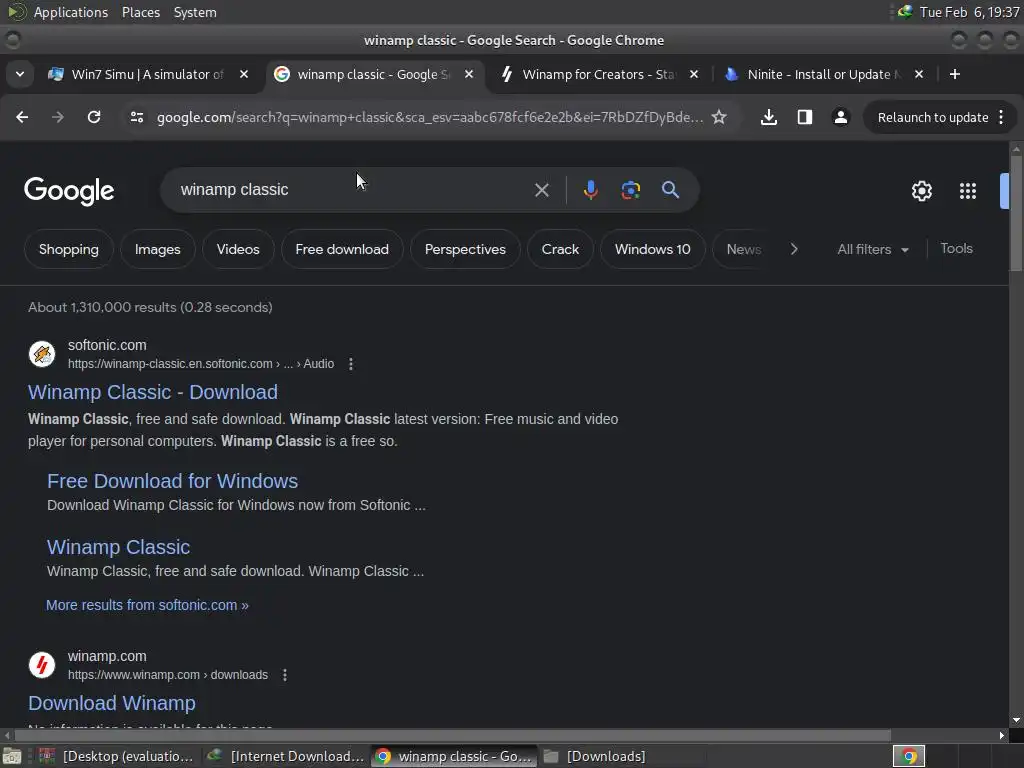The height and width of the screenshot is (768, 1024).
Task: Show more filter chips with right chevron
Action: [794, 249]
